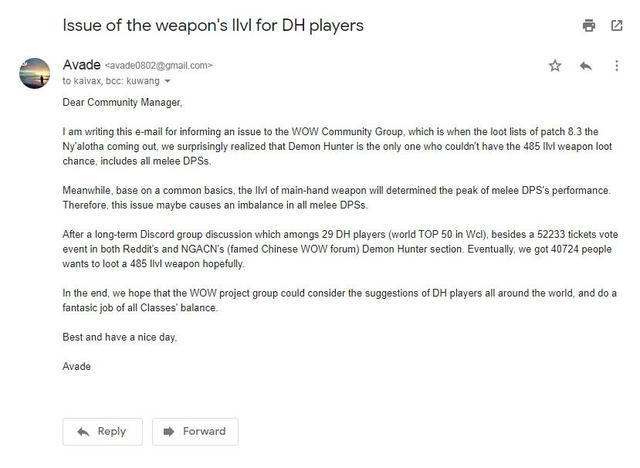
Task: Click the email subject line heading
Action: (213, 24)
